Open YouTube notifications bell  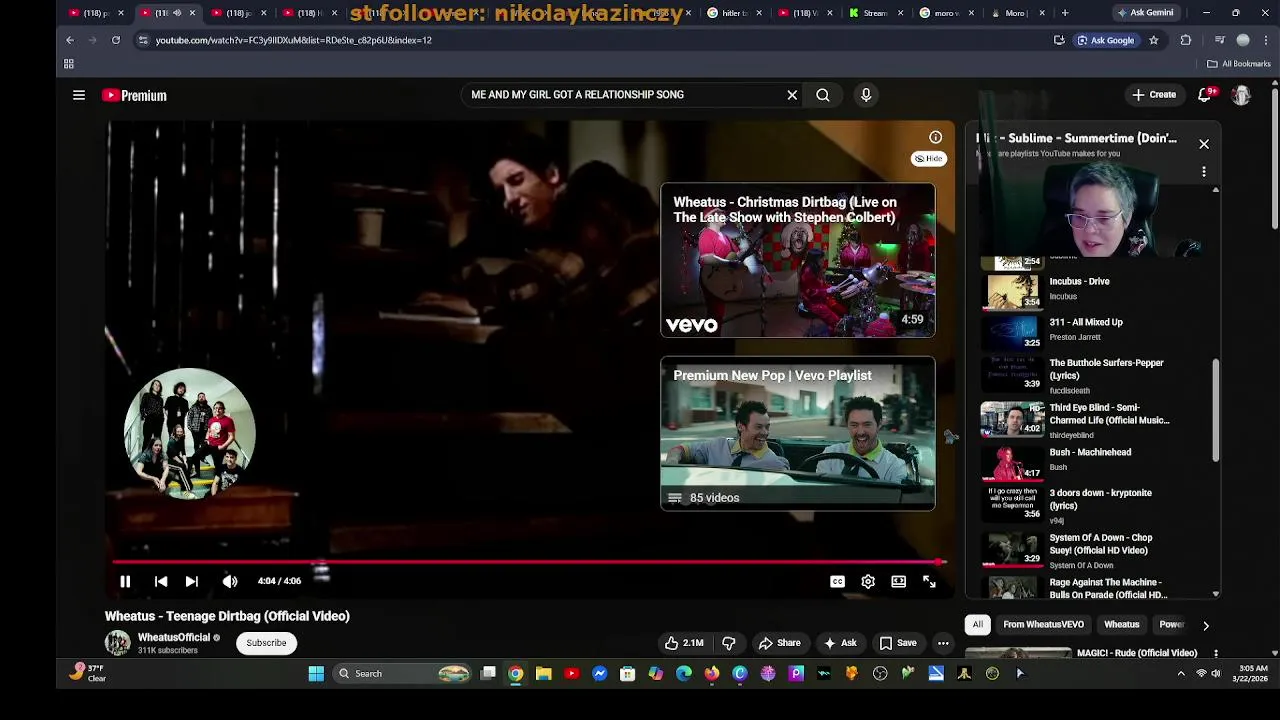coord(1205,95)
